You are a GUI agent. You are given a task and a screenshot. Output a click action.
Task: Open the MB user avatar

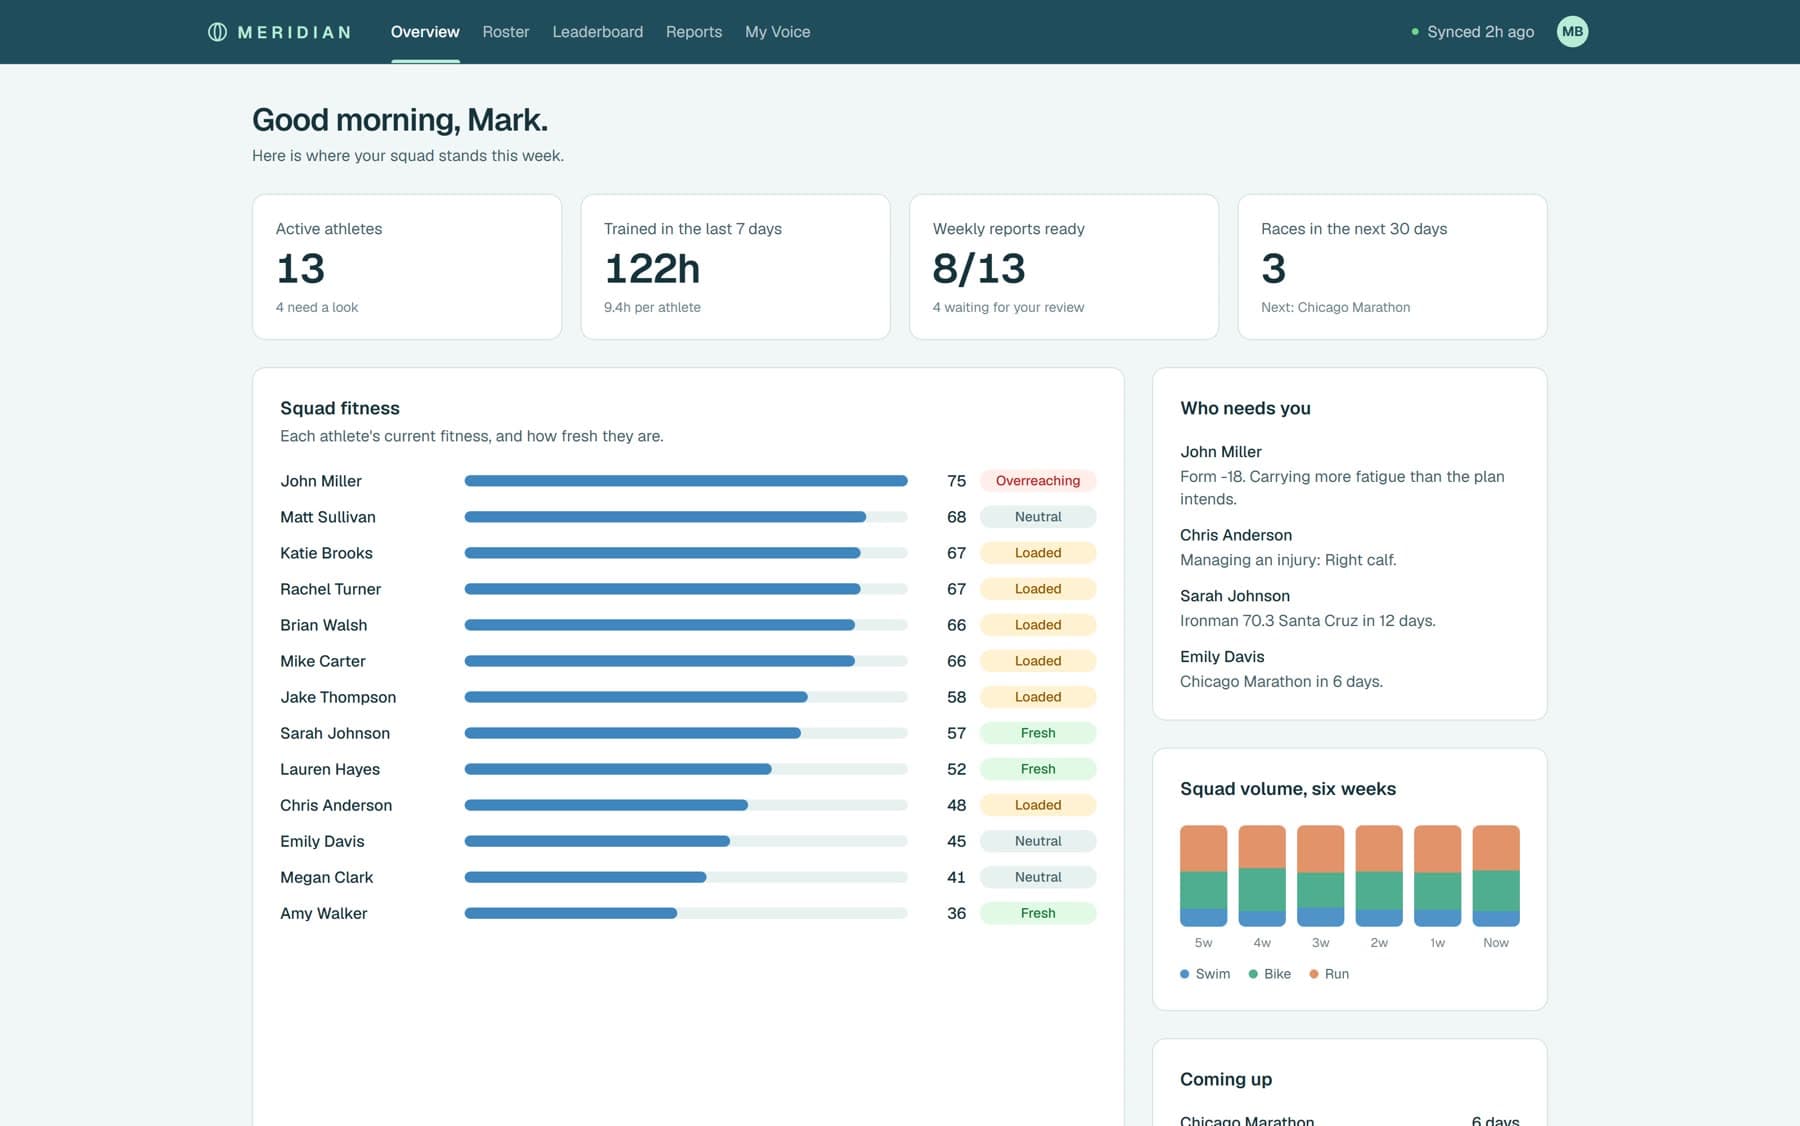[x=1572, y=32]
